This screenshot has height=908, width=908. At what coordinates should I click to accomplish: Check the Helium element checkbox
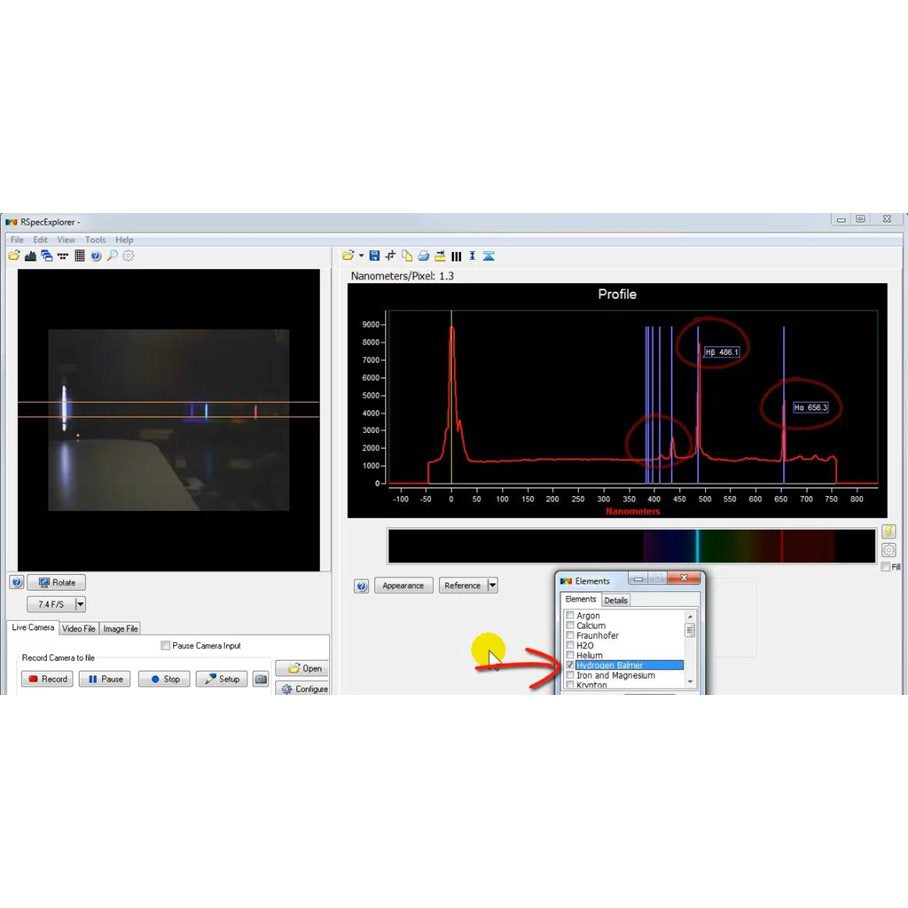point(570,655)
